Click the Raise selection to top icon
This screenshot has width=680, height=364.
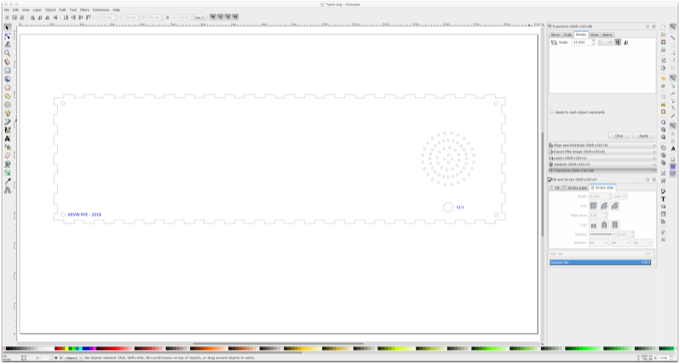tap(88, 17)
